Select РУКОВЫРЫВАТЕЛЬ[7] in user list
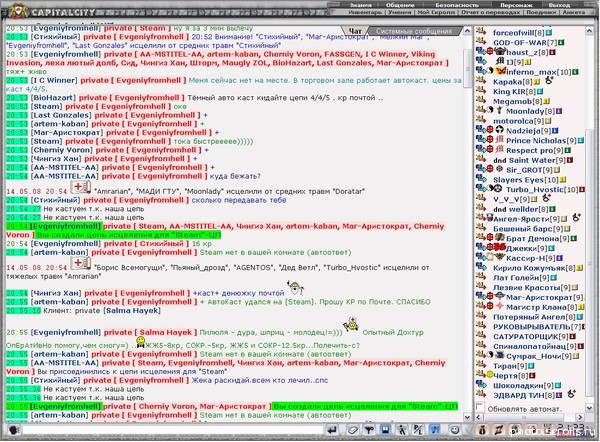 point(537,327)
